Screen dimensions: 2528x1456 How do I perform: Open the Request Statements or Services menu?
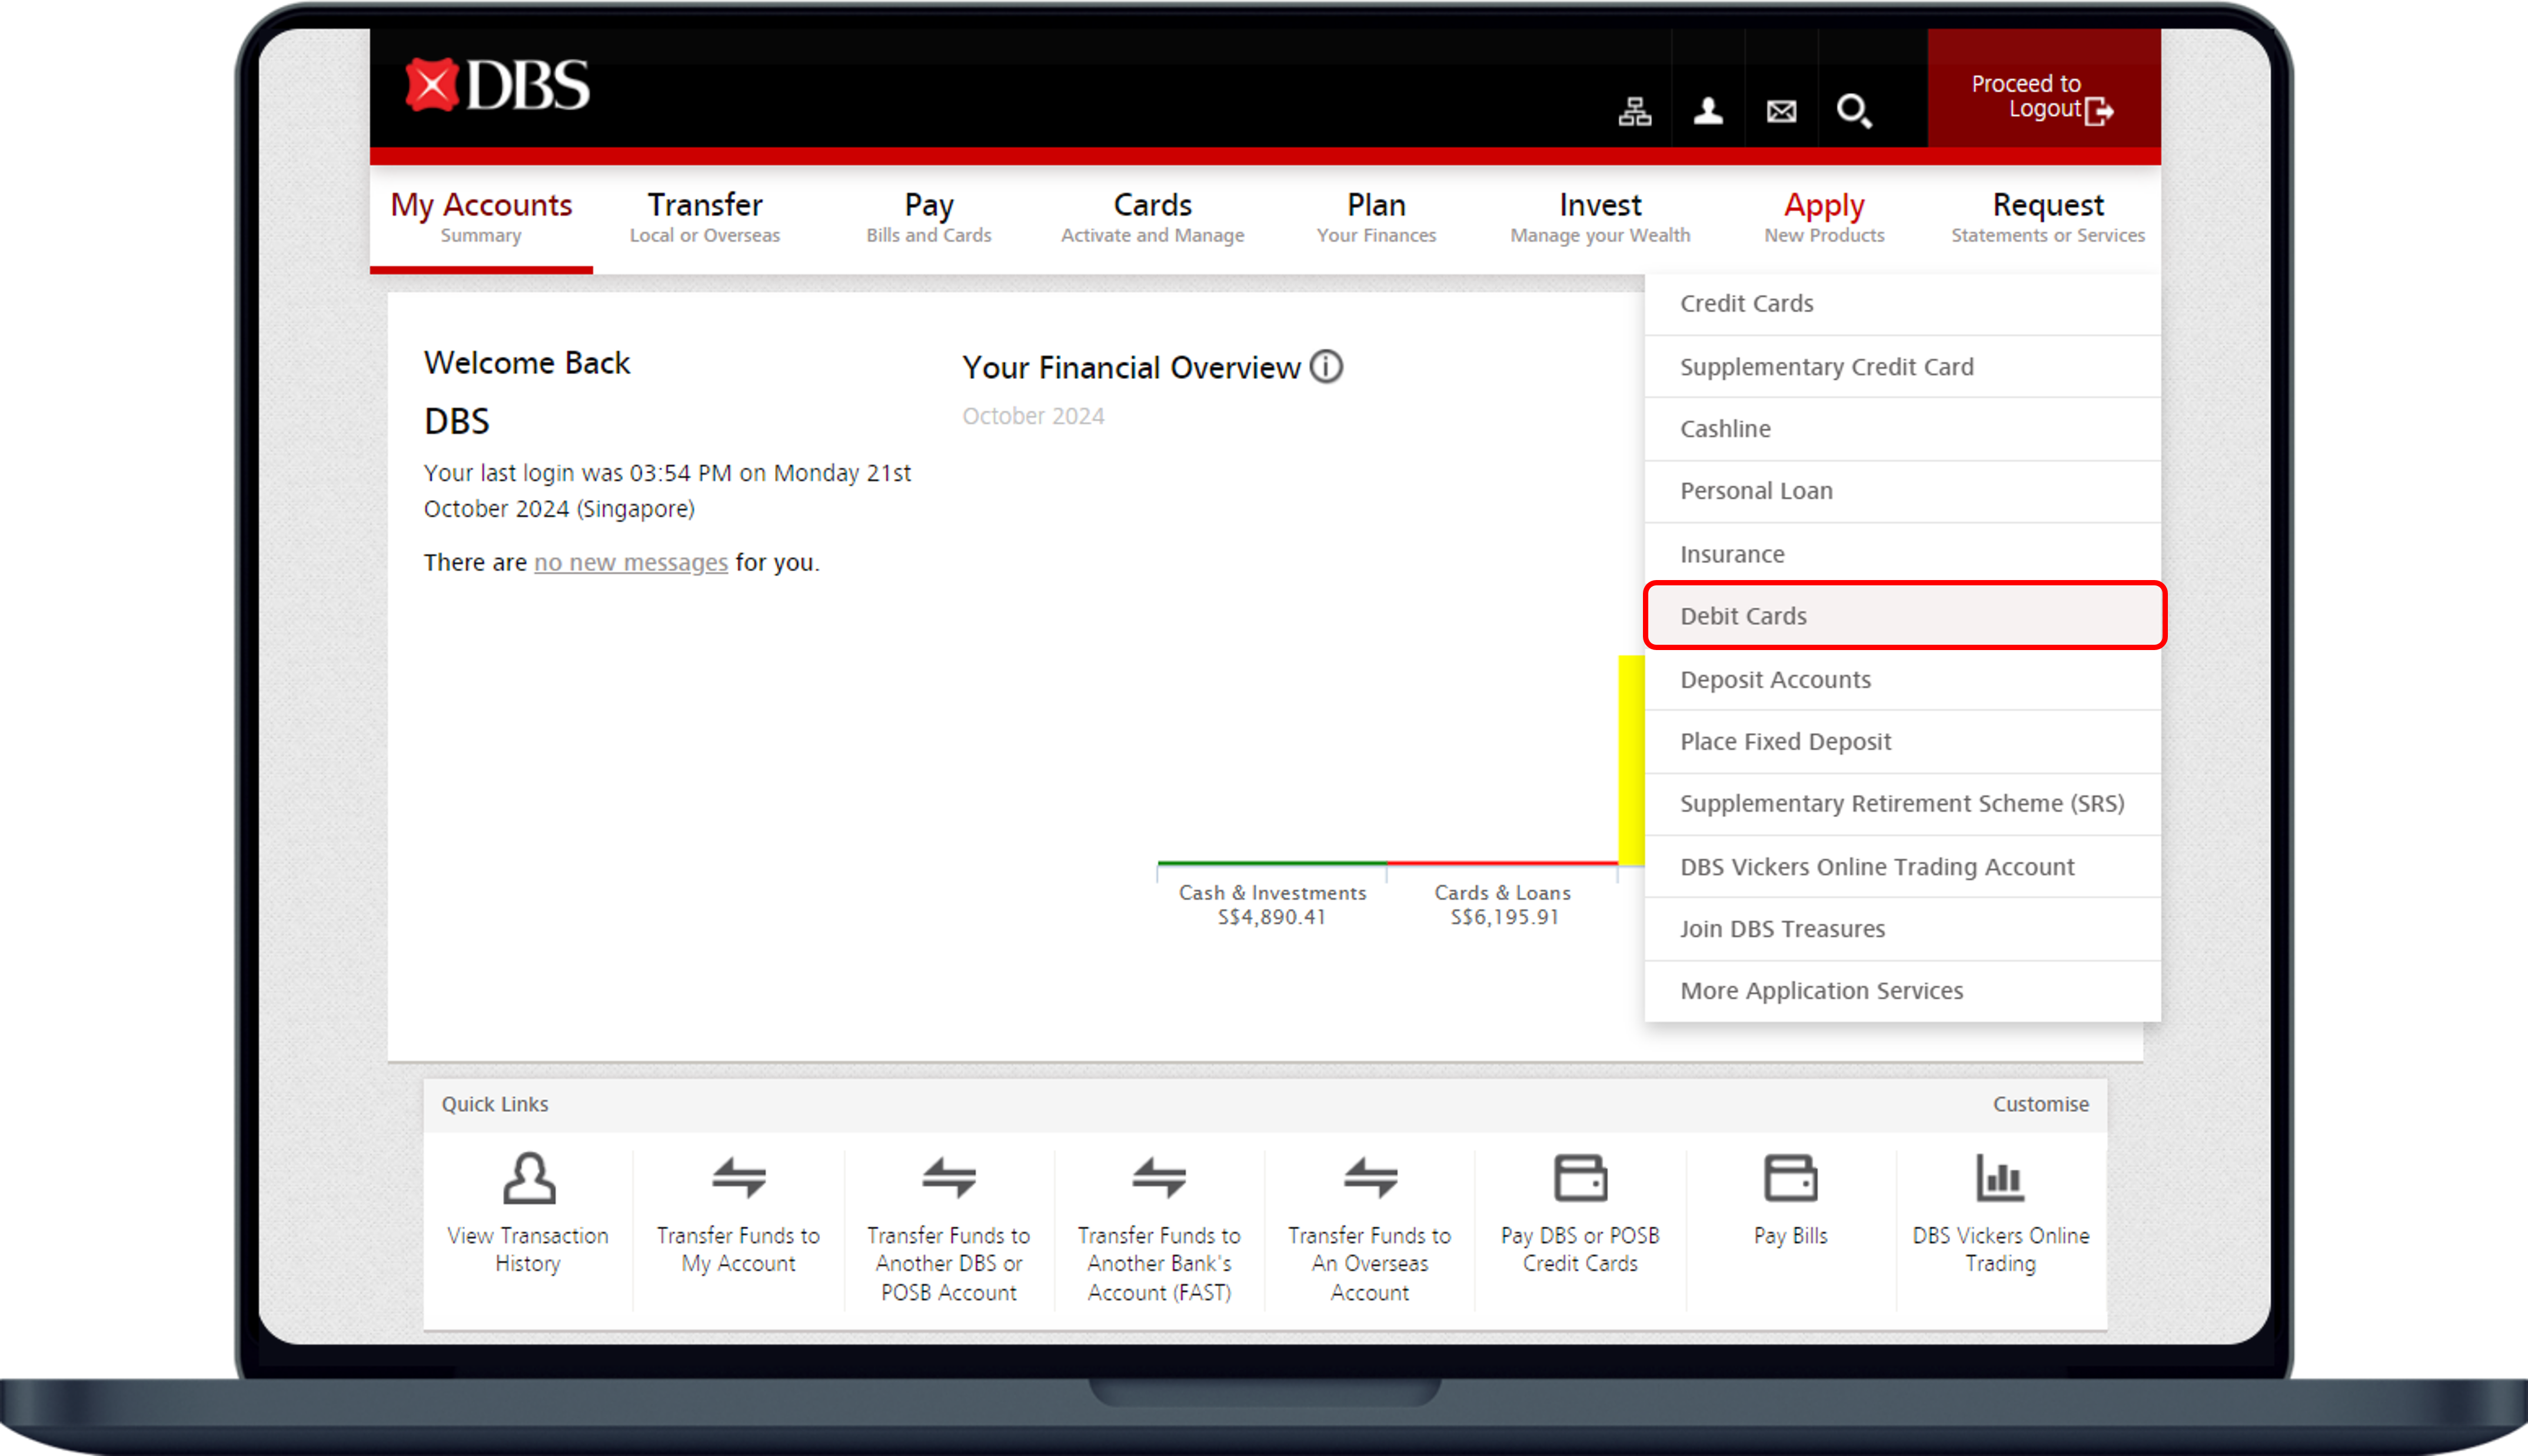[x=2048, y=217]
